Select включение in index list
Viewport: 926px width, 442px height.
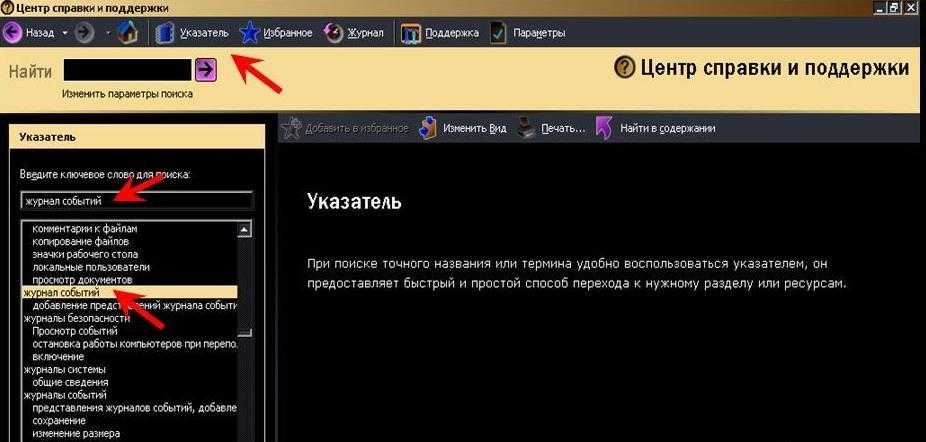(x=58, y=357)
